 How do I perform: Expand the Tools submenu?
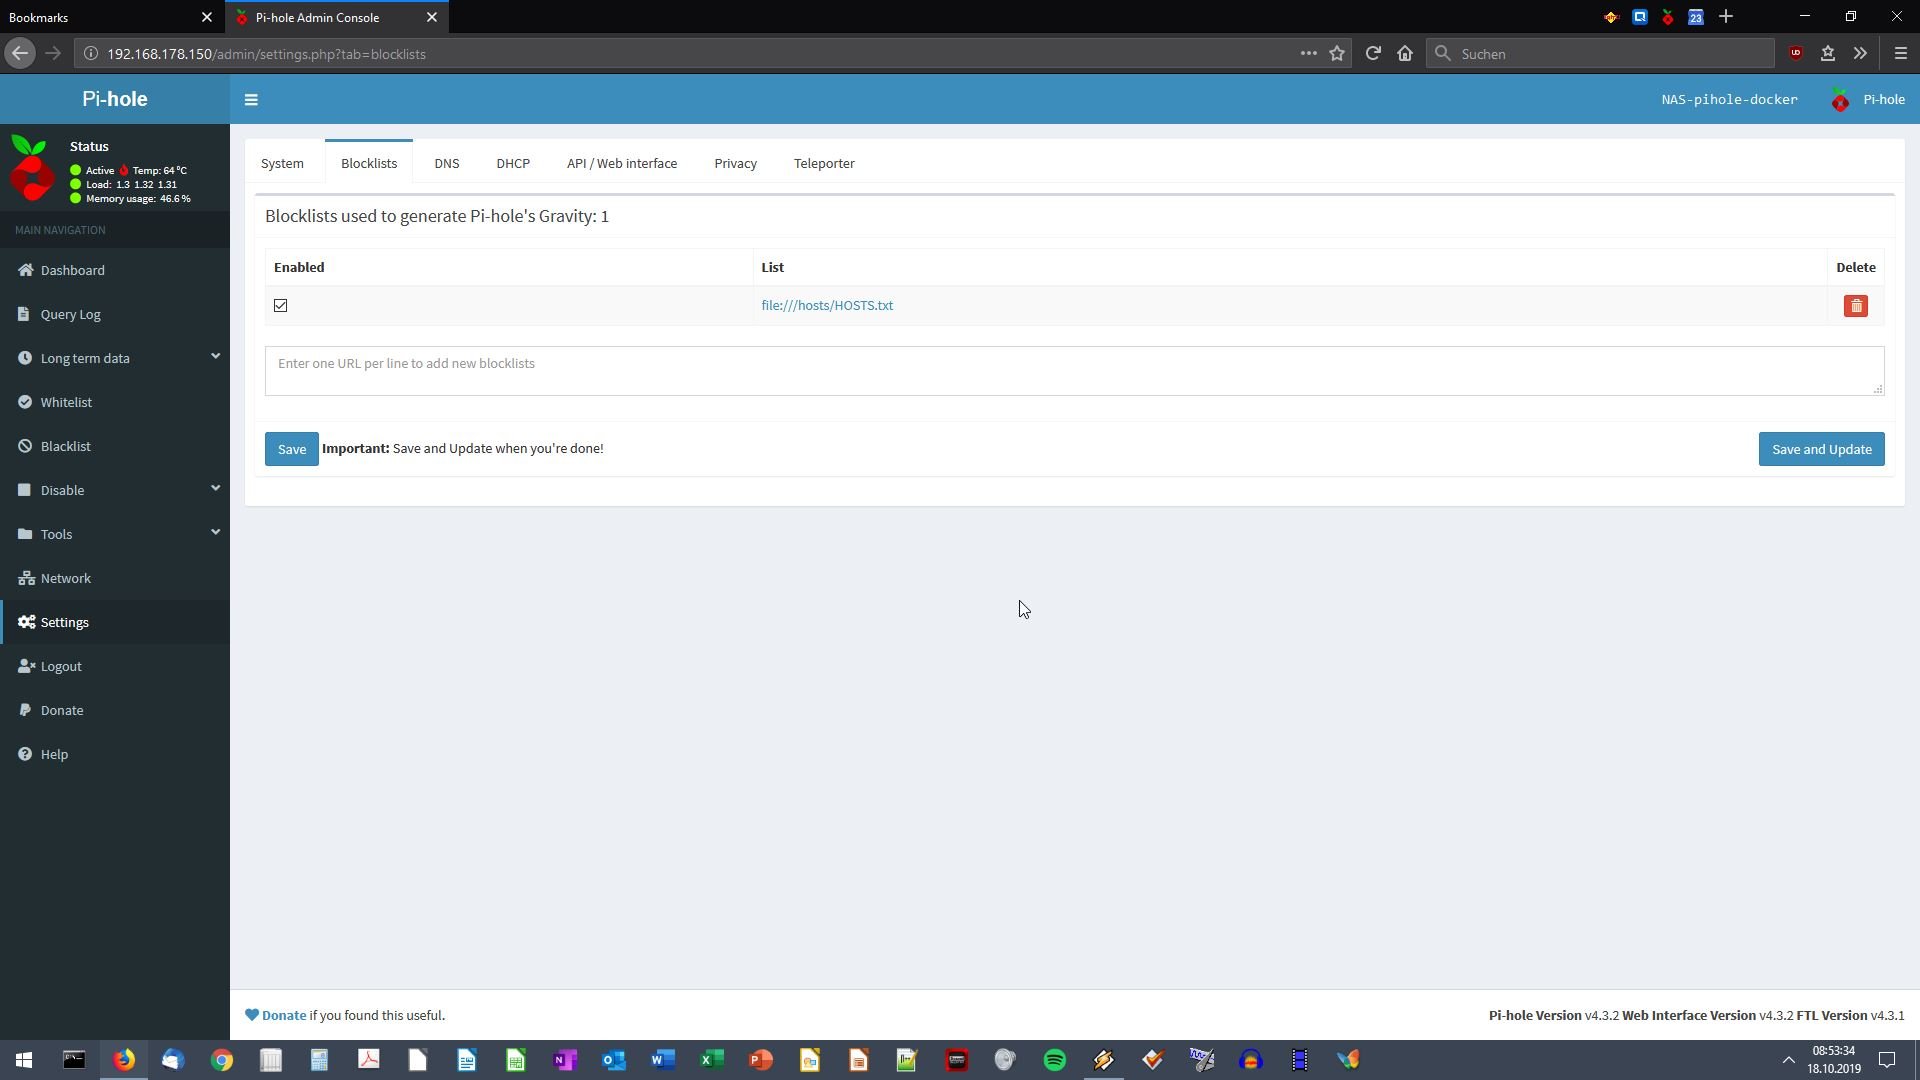[115, 534]
